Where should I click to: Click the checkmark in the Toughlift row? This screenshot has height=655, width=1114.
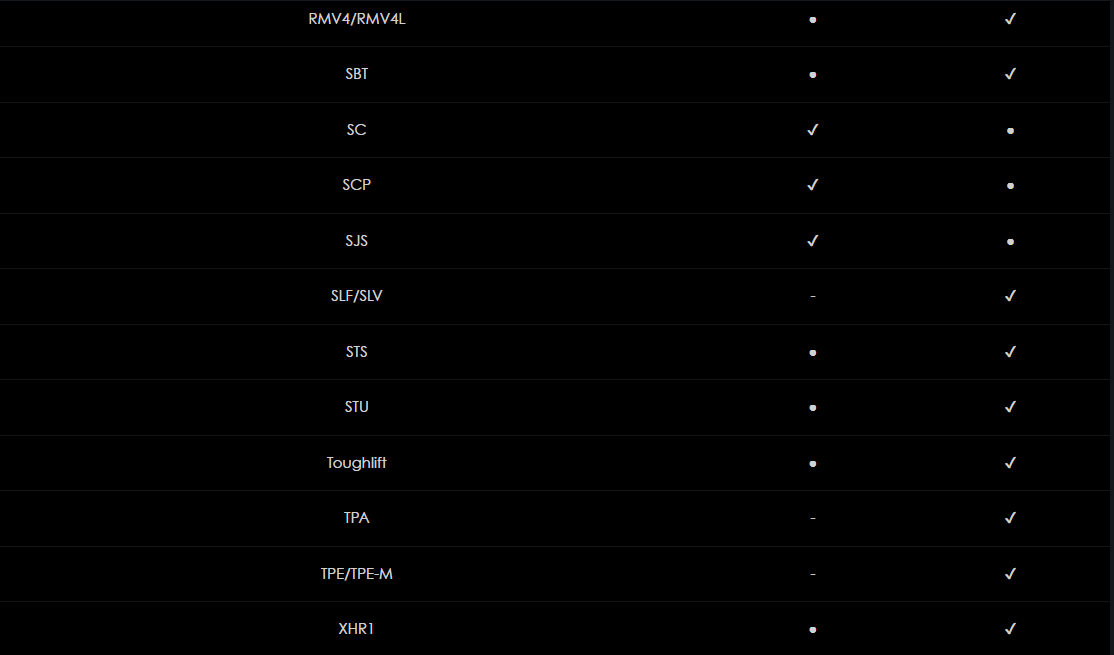point(1010,463)
